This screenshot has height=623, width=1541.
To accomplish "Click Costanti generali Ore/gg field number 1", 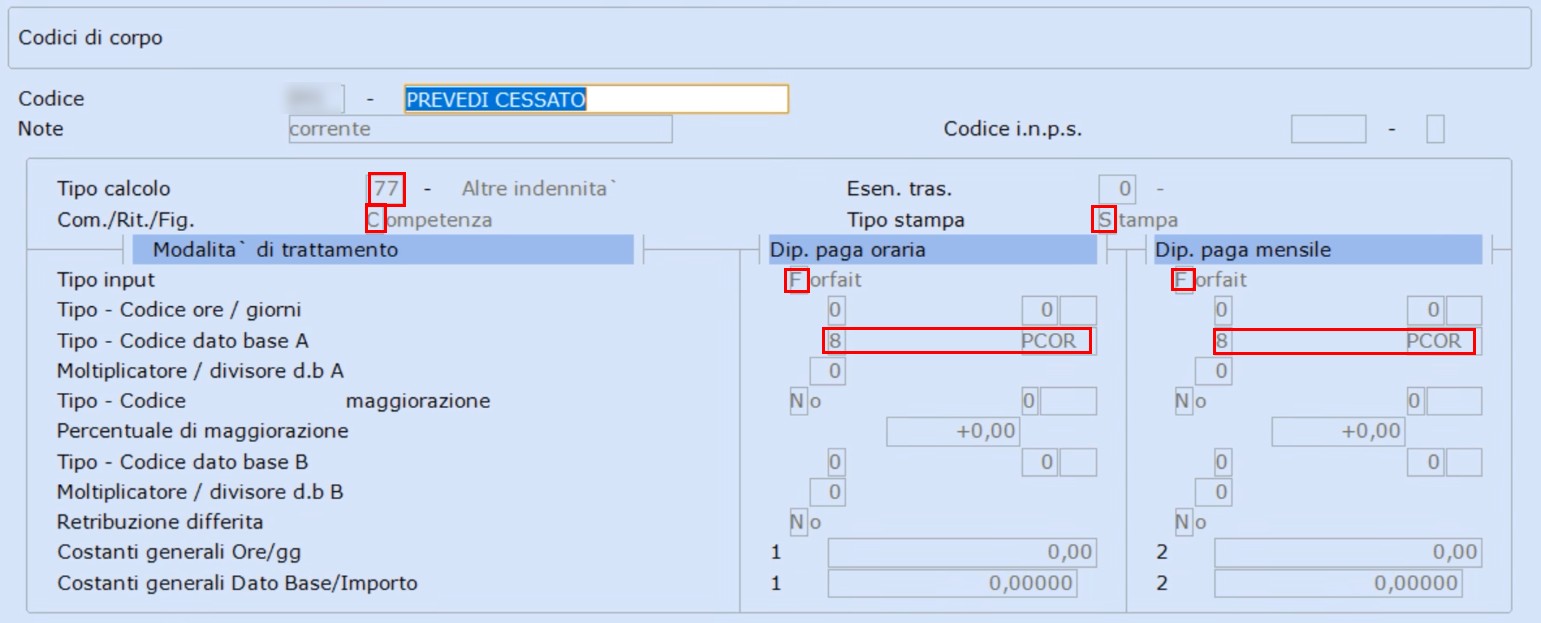I will pos(962,552).
